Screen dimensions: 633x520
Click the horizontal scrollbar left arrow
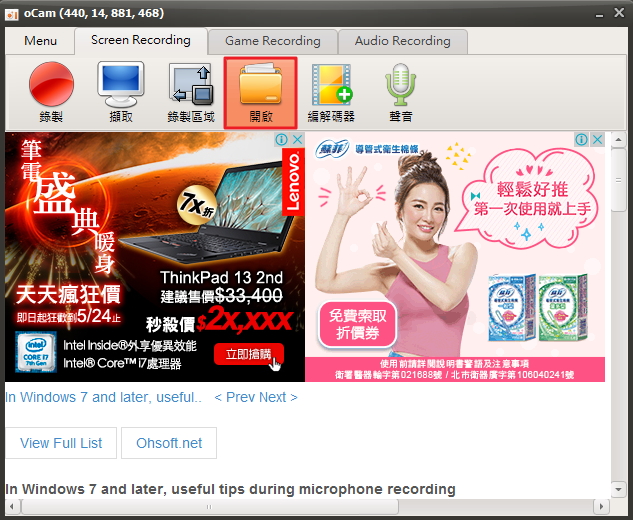tap(12, 506)
